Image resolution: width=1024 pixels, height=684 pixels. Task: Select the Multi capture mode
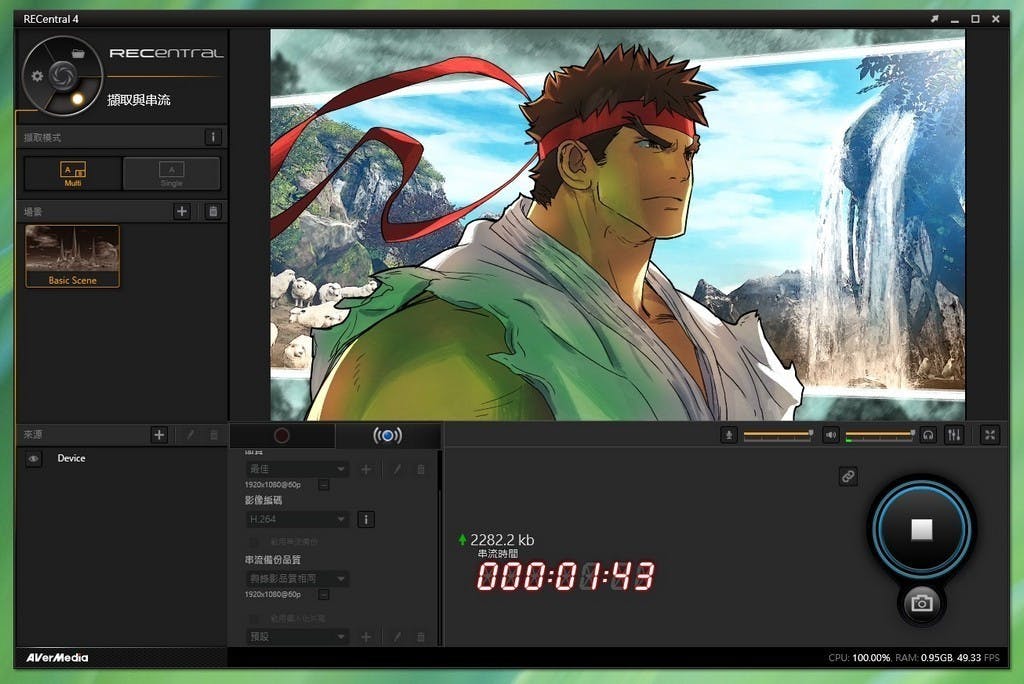[x=73, y=174]
